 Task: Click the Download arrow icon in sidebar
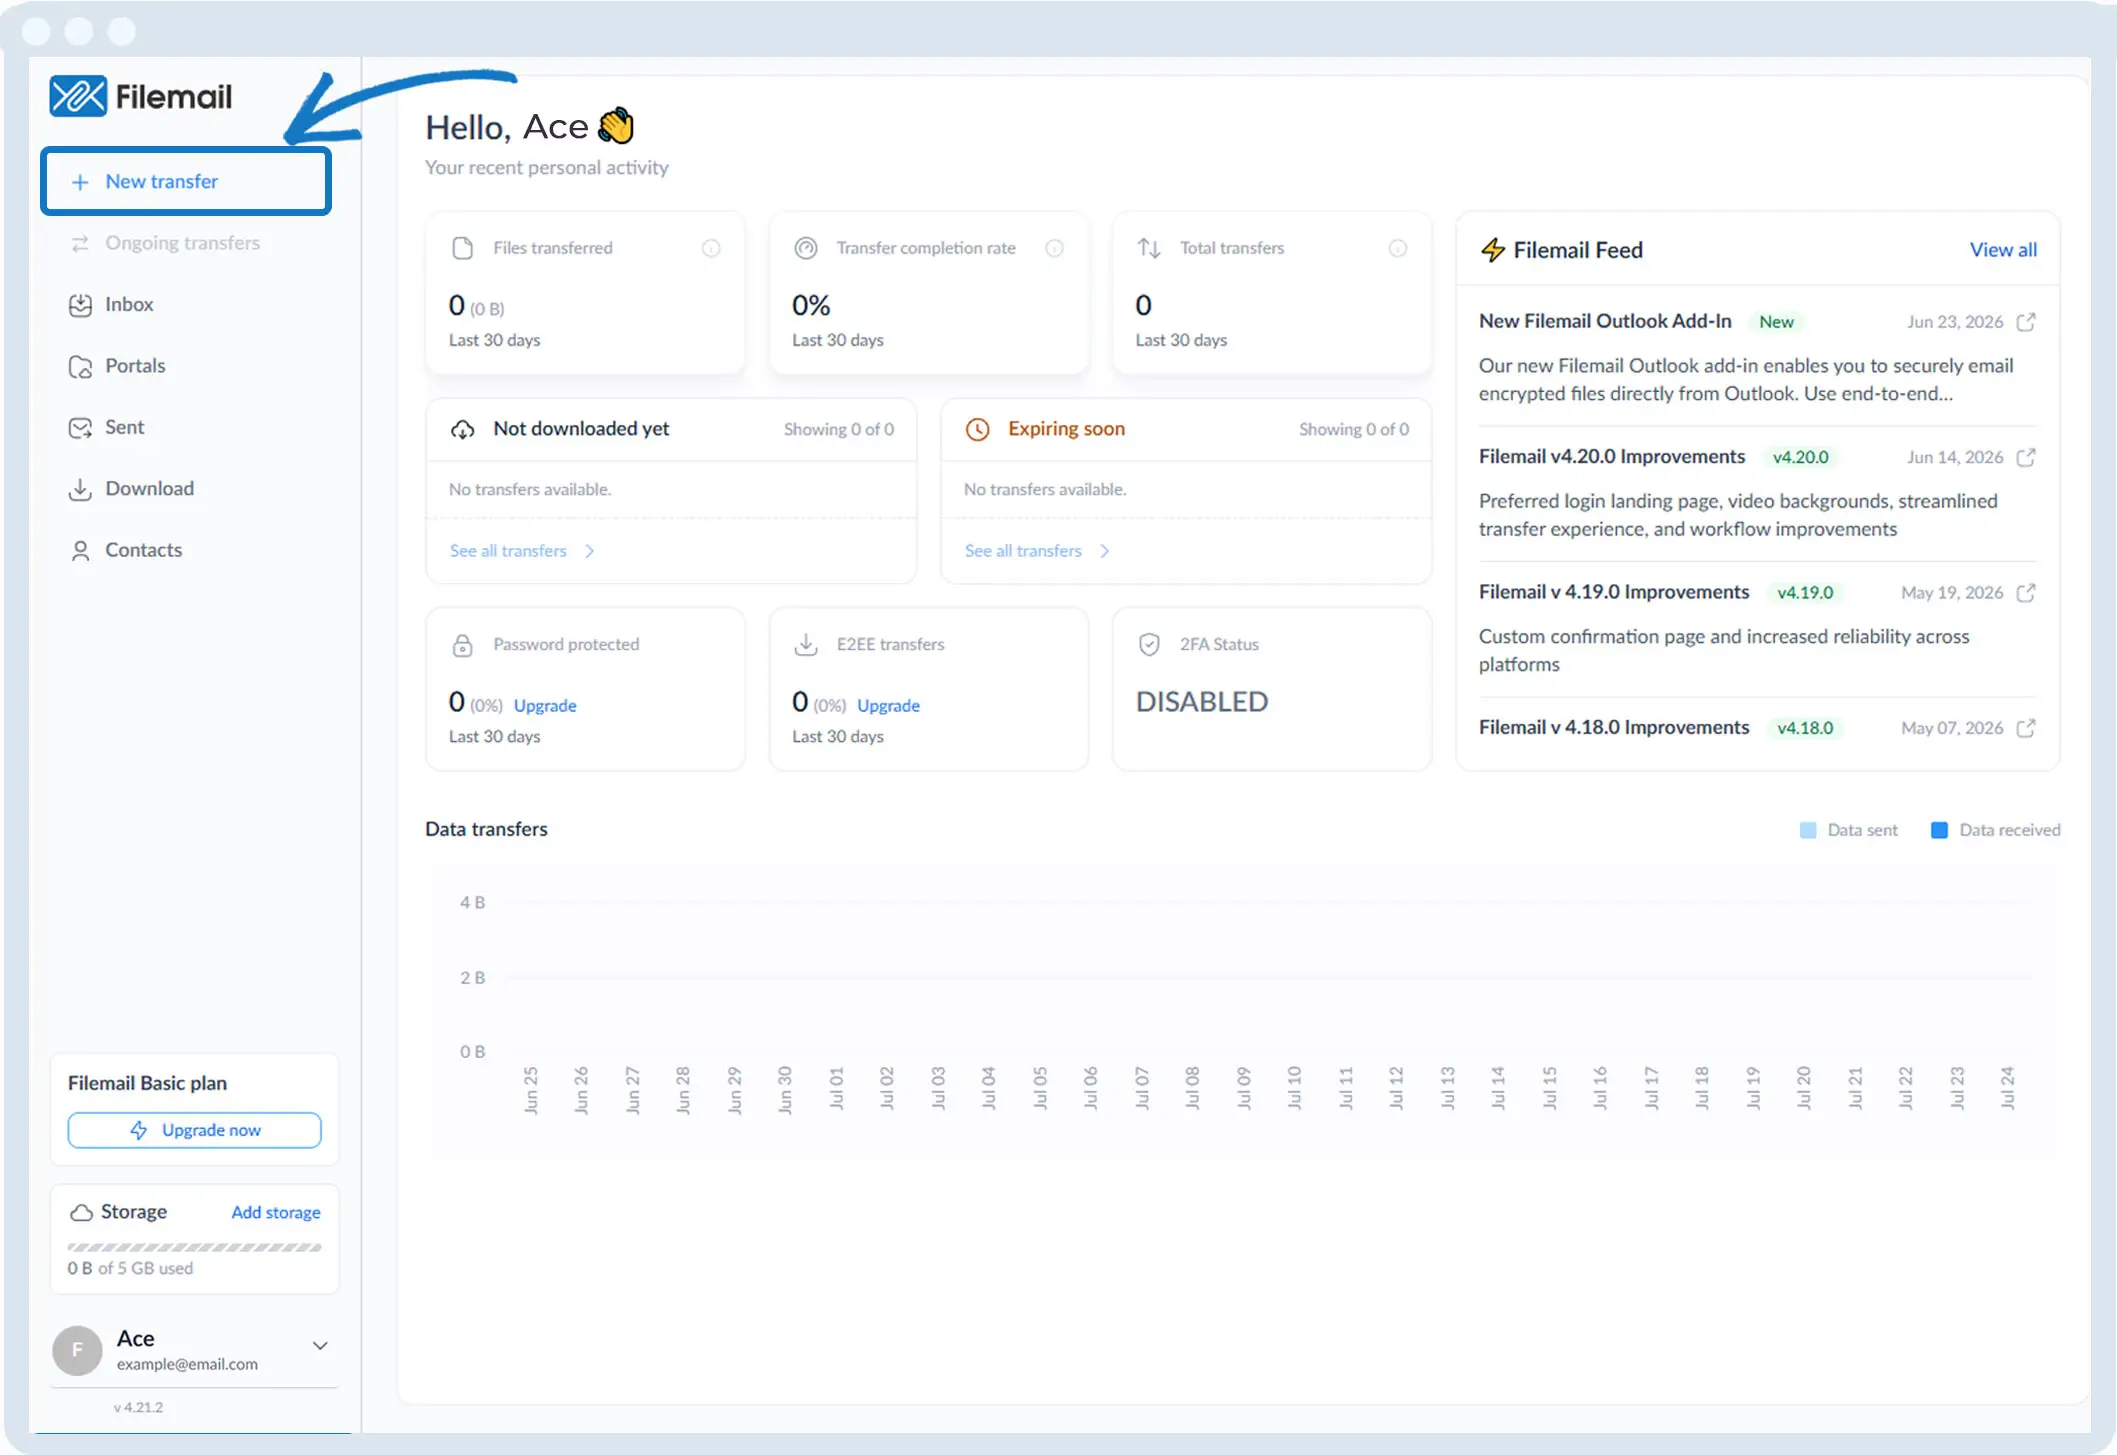pos(80,489)
